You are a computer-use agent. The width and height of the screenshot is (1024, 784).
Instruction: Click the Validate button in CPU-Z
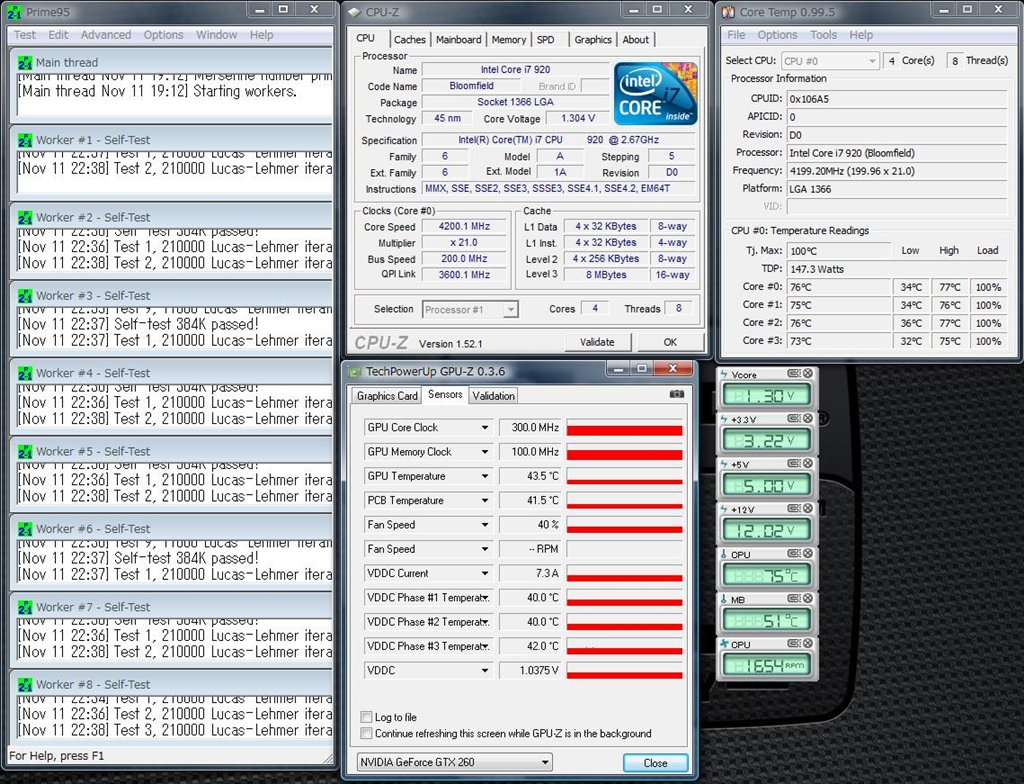[x=597, y=342]
